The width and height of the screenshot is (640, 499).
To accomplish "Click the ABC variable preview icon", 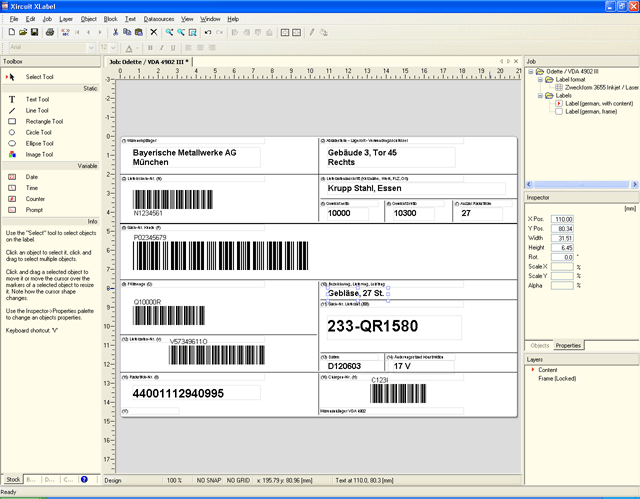I will coord(65,32).
